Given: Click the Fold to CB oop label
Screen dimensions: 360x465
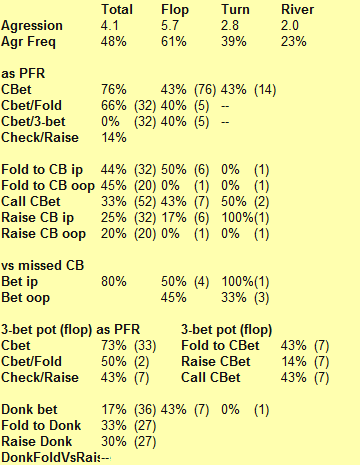Looking at the screenshot, I should click(48, 186).
